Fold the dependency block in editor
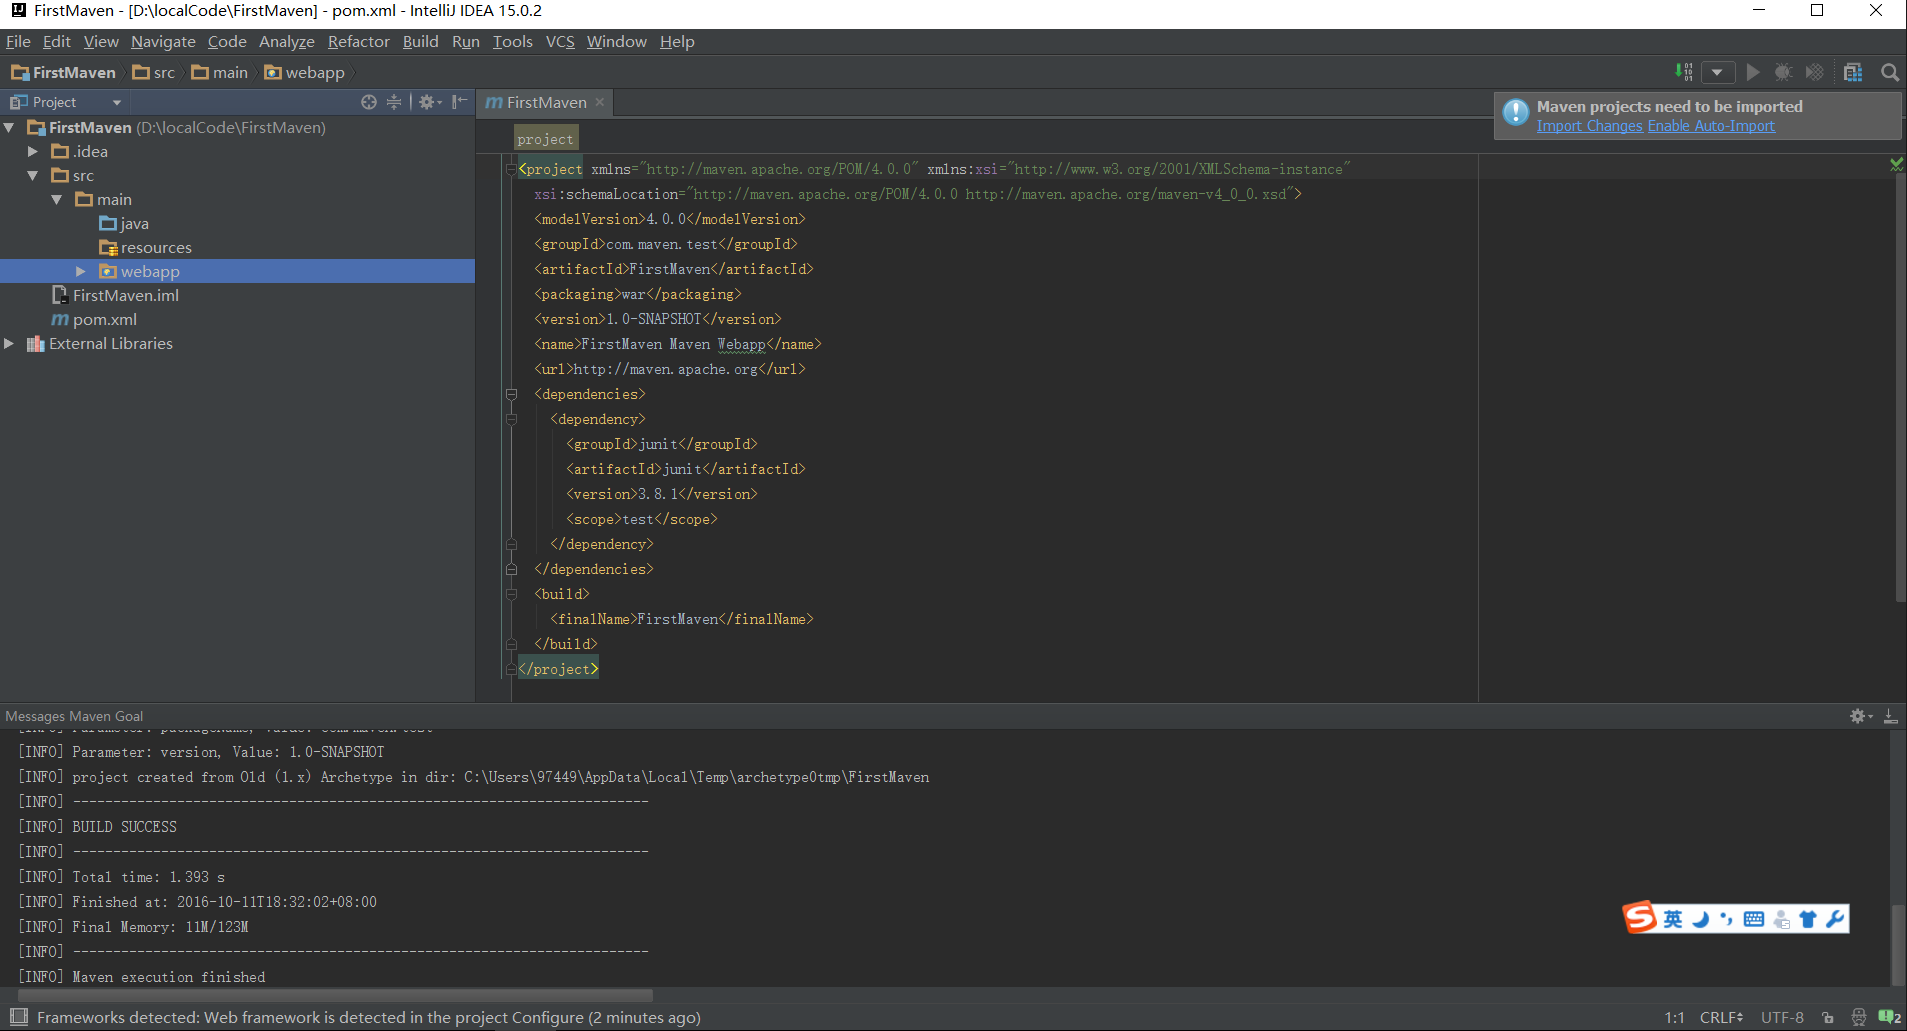 (511, 419)
